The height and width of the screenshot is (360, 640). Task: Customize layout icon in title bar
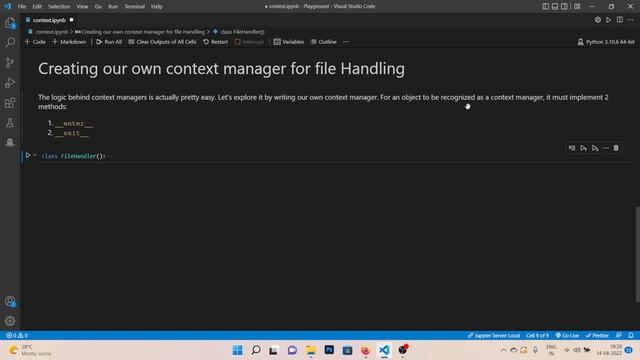tap(577, 7)
